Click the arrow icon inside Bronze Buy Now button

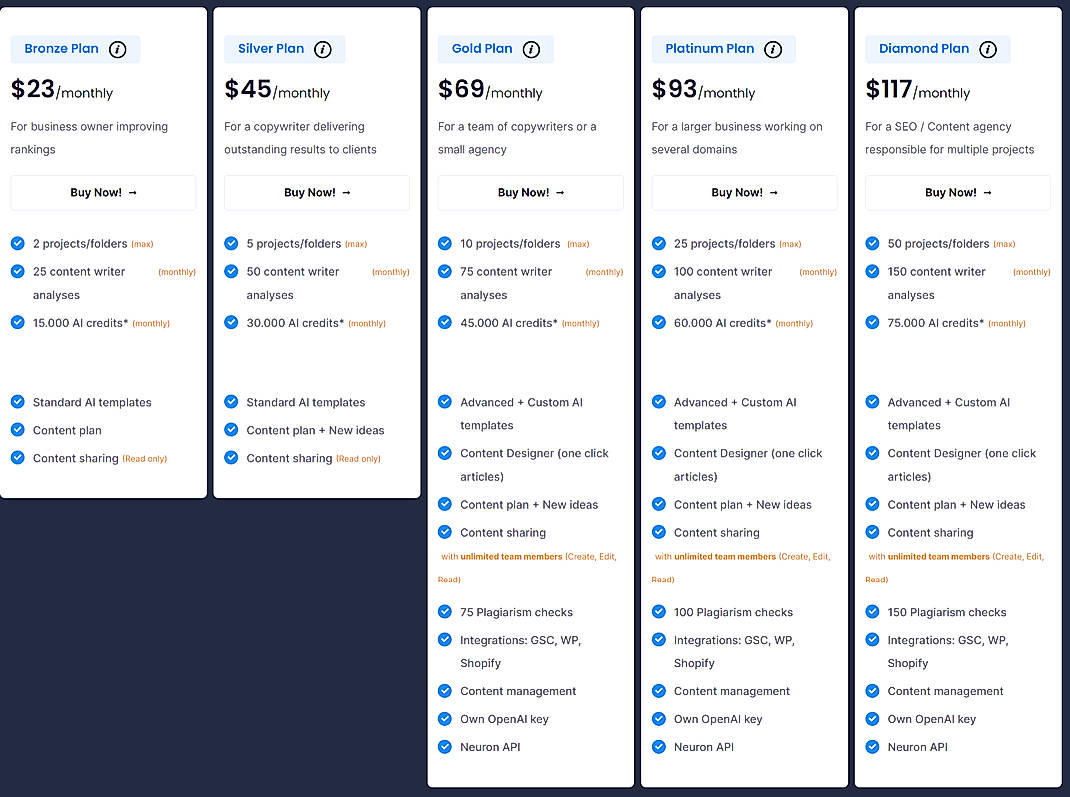click(130, 192)
